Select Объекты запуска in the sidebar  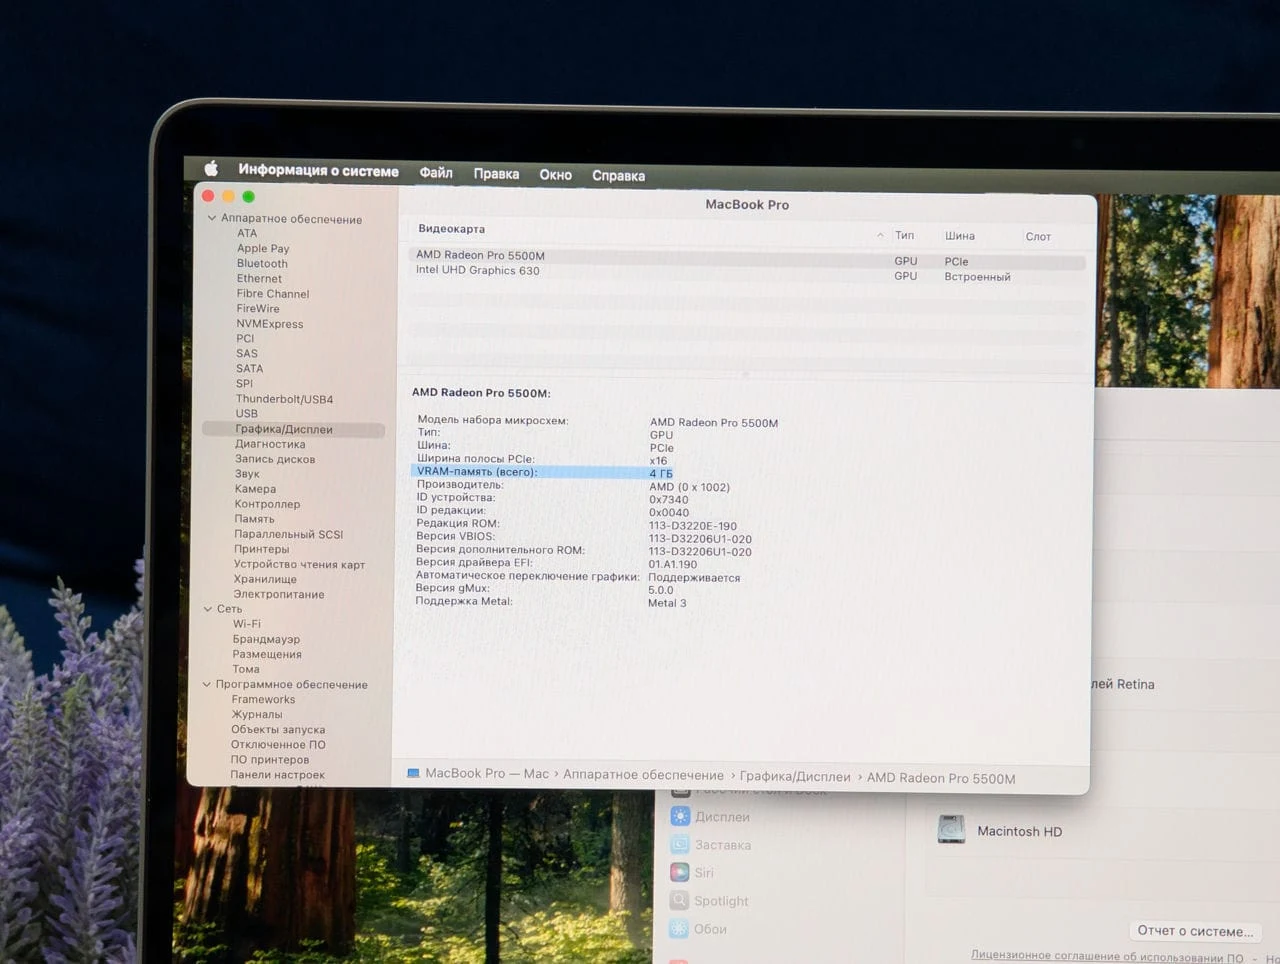click(278, 729)
